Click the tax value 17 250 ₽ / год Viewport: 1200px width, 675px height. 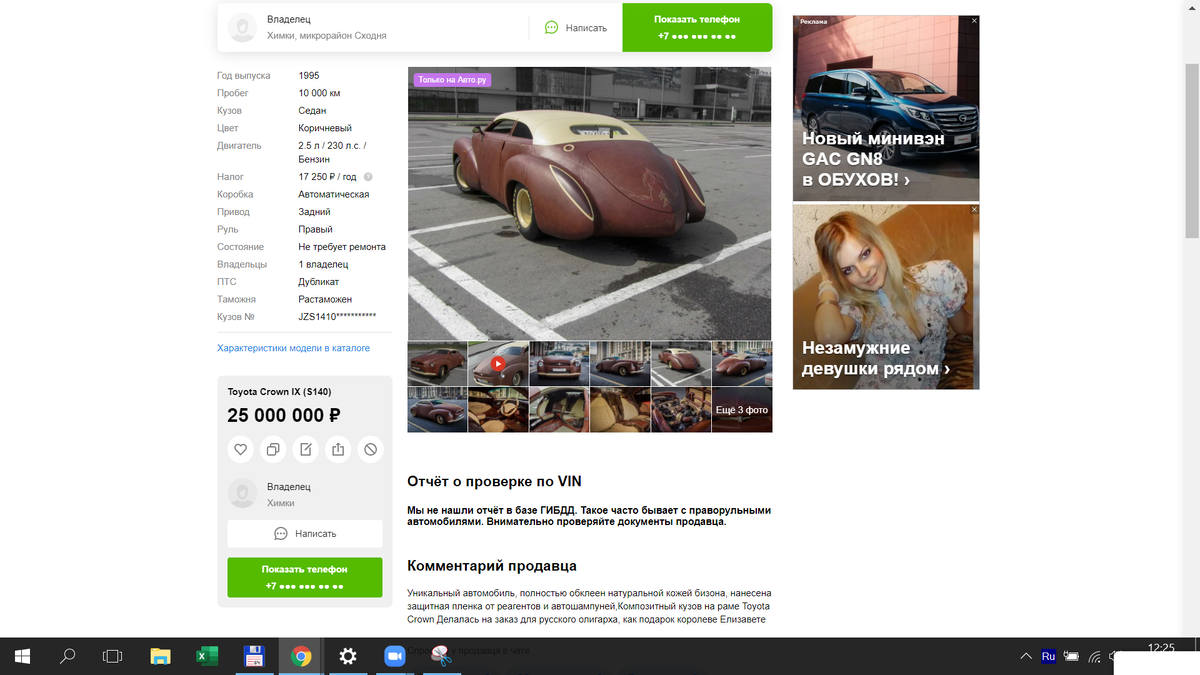click(327, 177)
